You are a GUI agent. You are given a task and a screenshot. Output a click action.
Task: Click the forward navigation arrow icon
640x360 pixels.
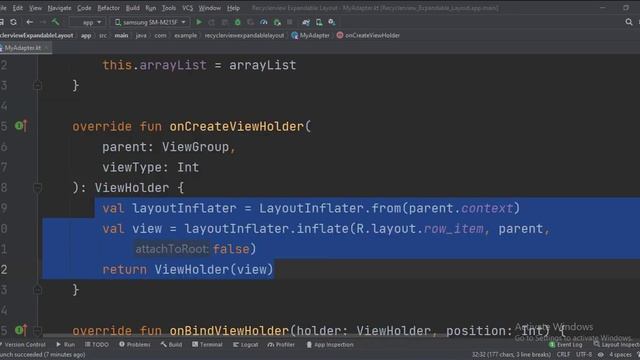click(x=42, y=22)
